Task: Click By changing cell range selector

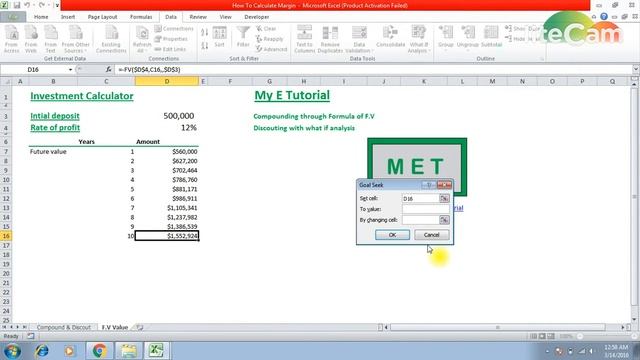Action: pos(444,220)
